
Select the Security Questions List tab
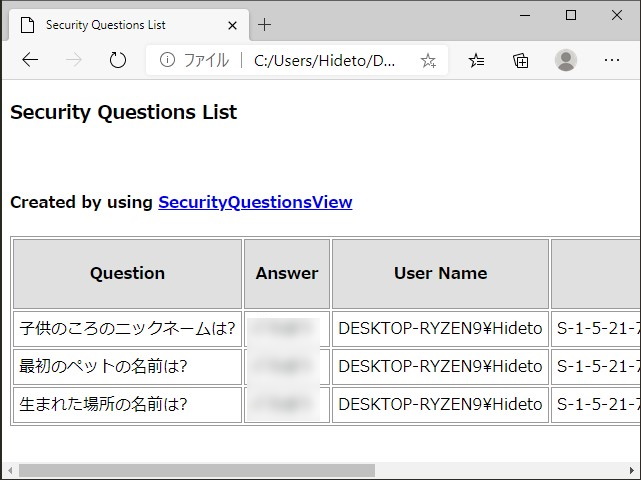pos(129,25)
